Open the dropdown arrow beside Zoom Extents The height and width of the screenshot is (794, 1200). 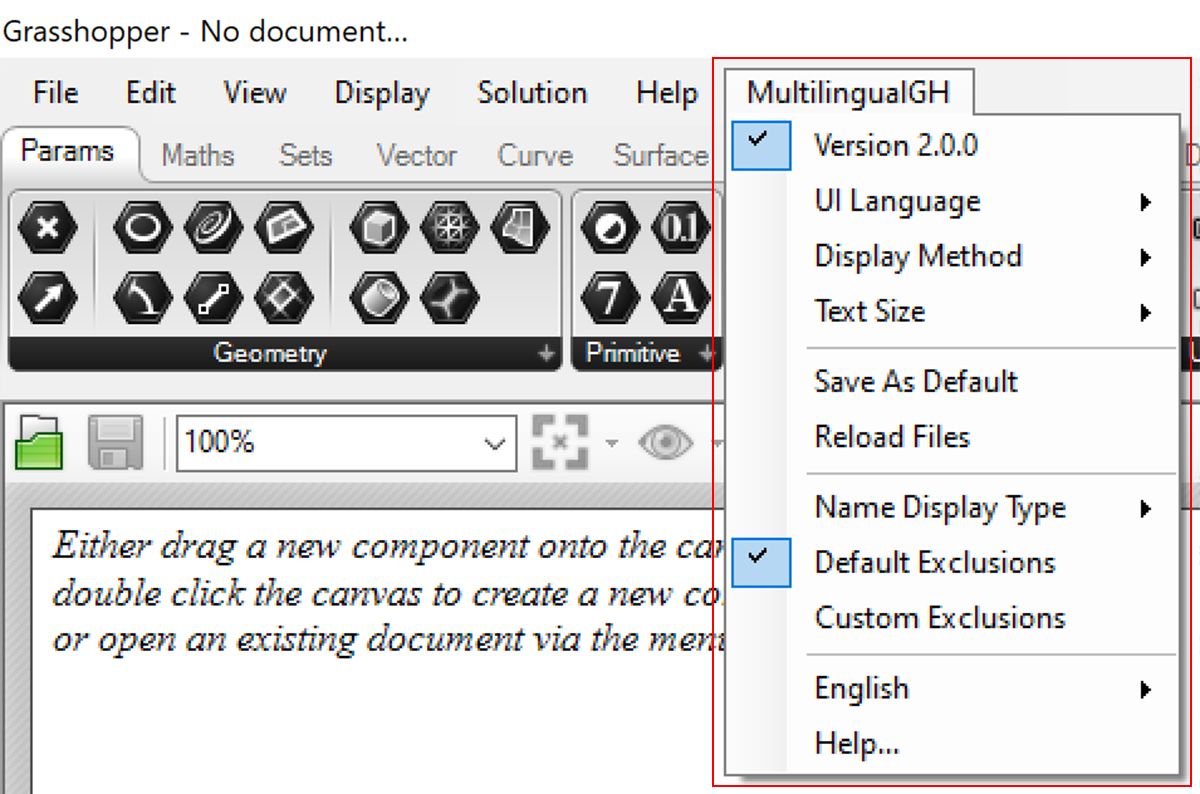pyautogui.click(x=611, y=443)
